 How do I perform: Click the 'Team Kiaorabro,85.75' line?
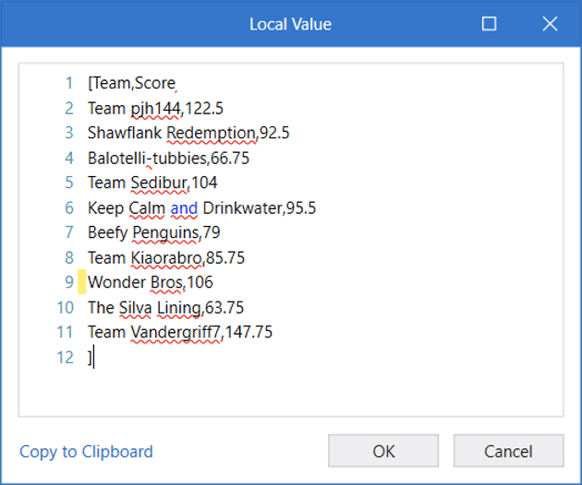point(166,258)
